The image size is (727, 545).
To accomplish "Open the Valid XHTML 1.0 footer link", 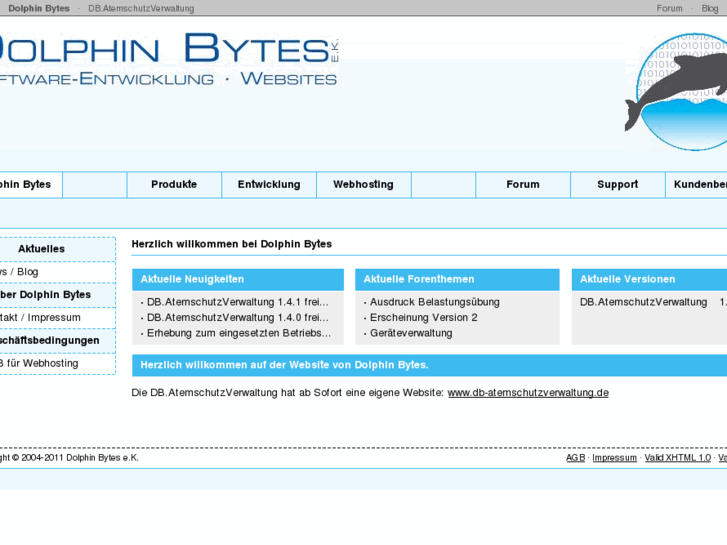I will click(677, 458).
